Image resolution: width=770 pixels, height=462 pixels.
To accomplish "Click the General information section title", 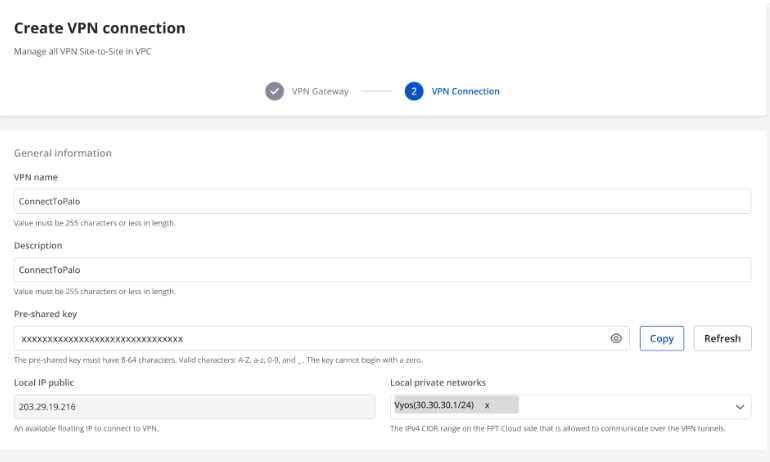I will pos(63,153).
